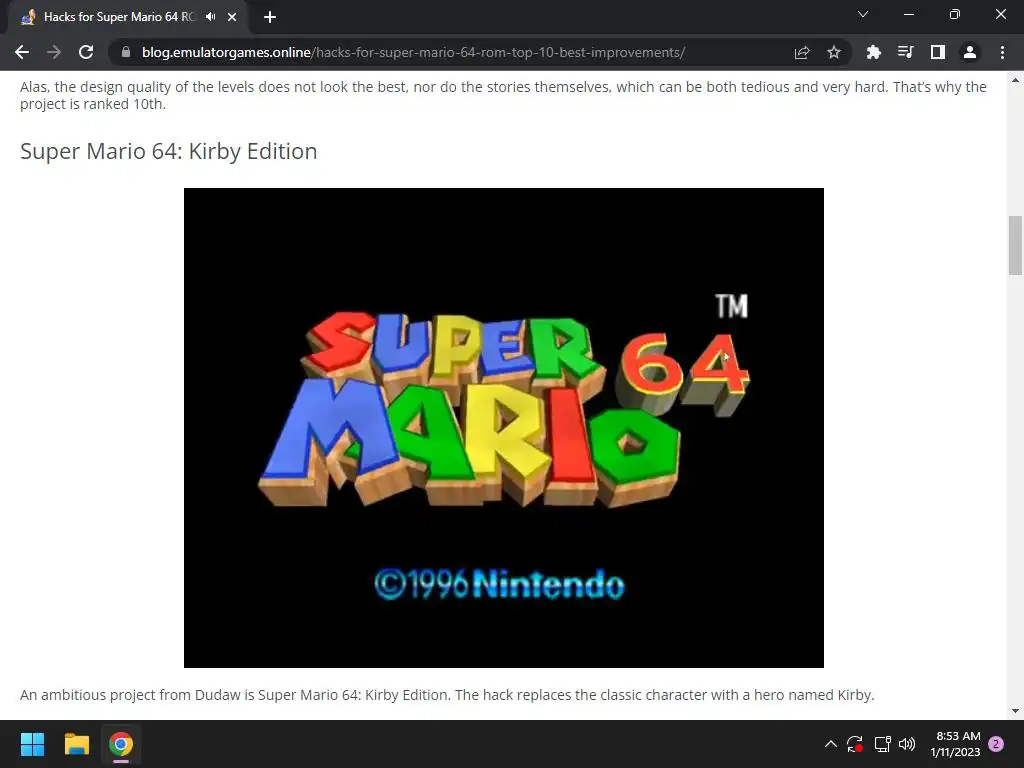Click the Super Mario 64: Kirby Edition heading
Viewport: 1024px width, 768px height.
(168, 152)
